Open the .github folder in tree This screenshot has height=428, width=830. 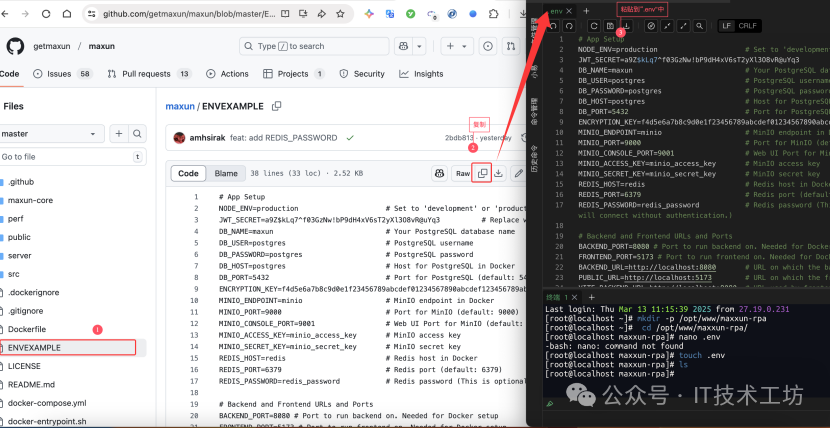click(21, 181)
